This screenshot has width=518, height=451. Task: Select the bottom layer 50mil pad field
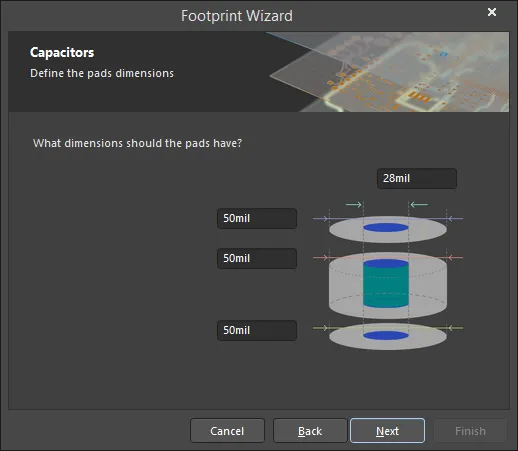(x=257, y=330)
